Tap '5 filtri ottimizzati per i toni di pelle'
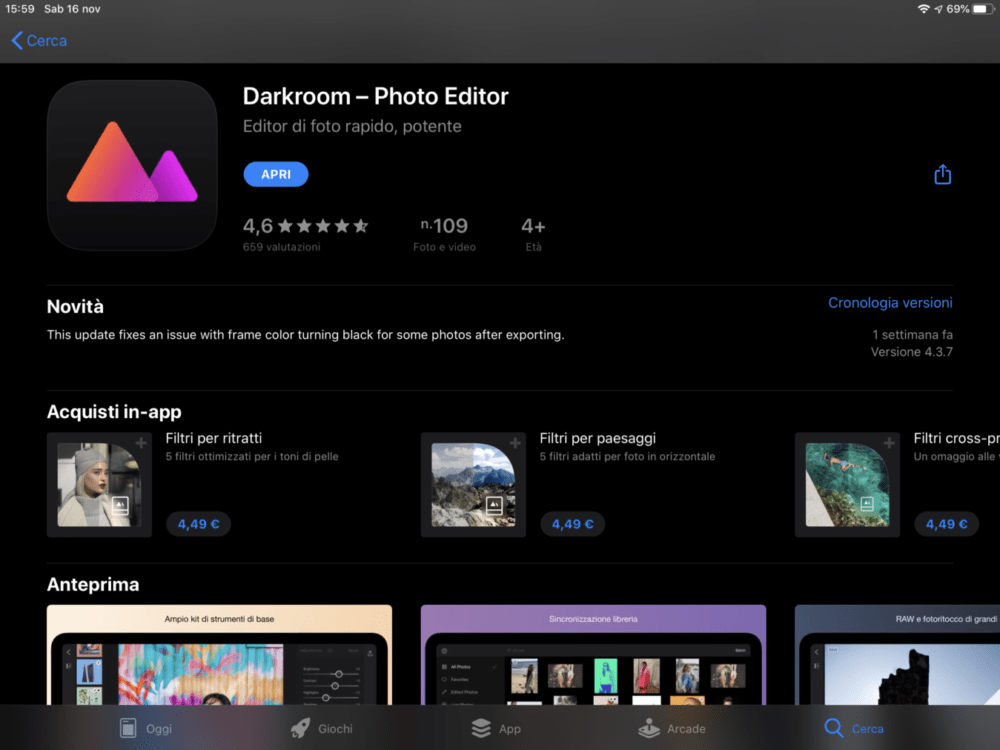This screenshot has height=750, width=1000. click(252, 457)
